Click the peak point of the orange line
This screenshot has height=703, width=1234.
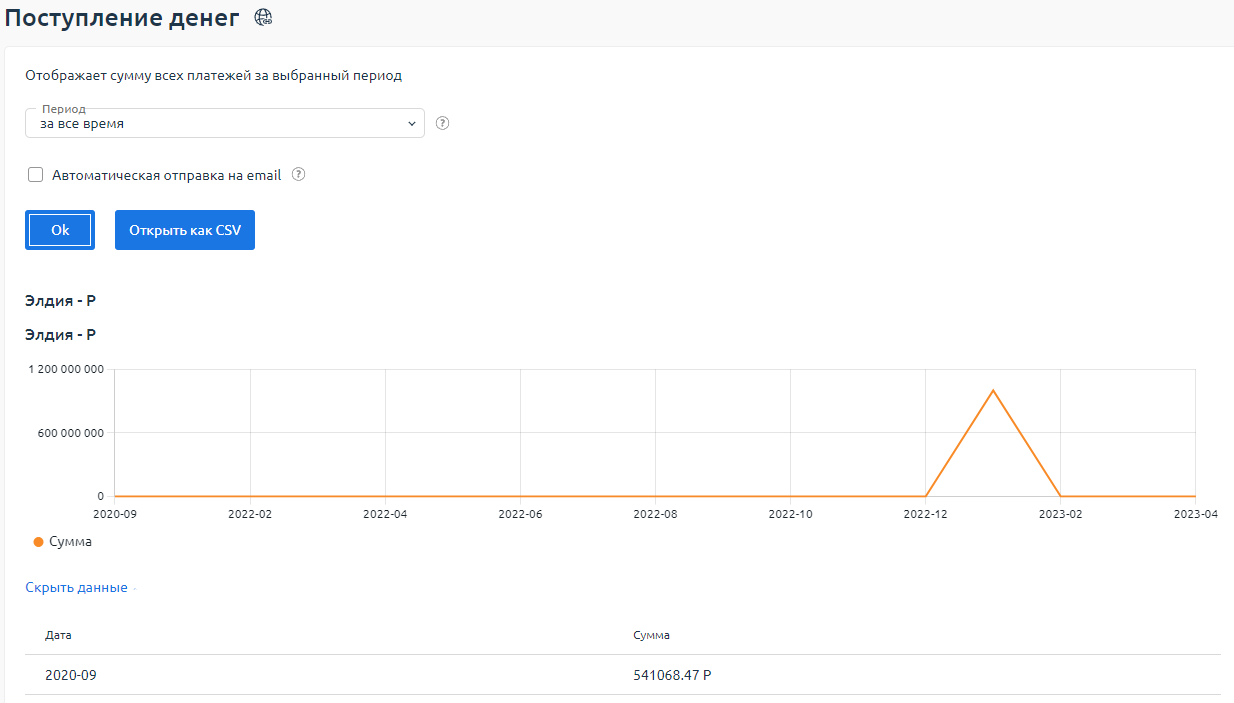click(993, 390)
